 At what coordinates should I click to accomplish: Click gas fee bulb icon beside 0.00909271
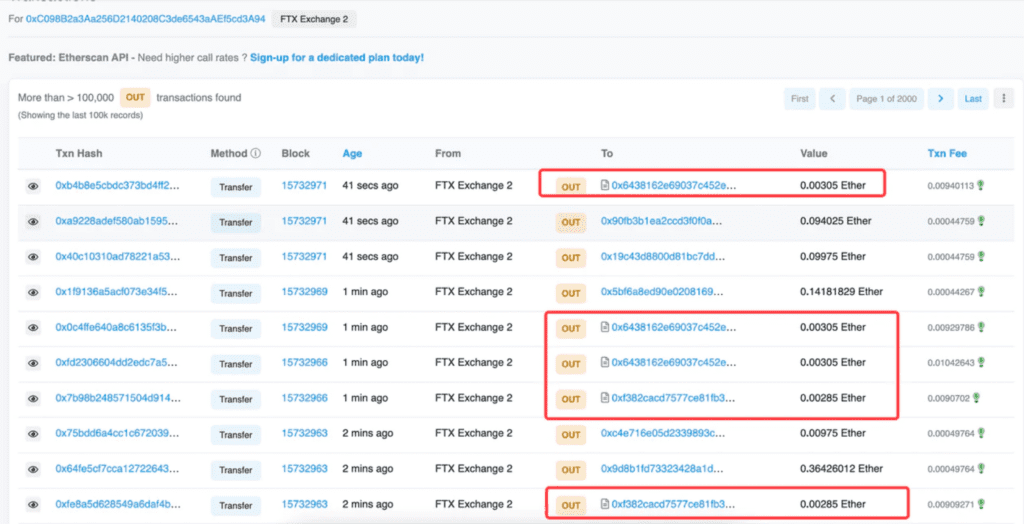(x=980, y=504)
